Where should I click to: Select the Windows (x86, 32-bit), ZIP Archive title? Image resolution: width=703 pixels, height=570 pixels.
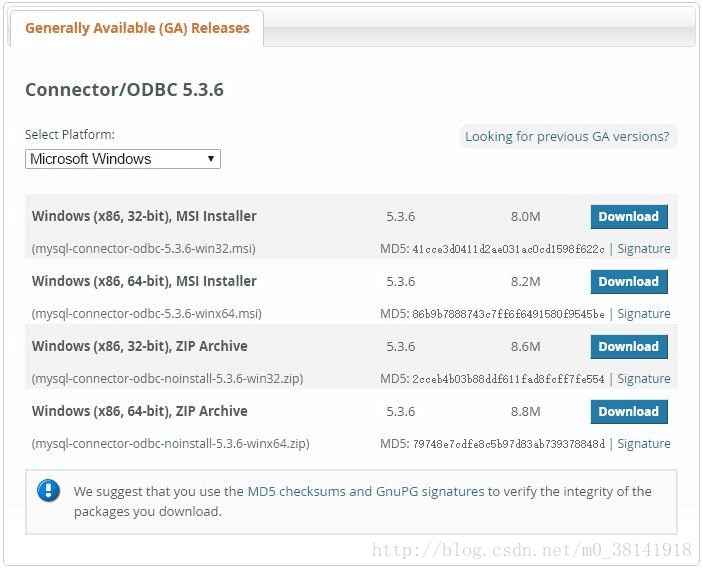click(139, 347)
